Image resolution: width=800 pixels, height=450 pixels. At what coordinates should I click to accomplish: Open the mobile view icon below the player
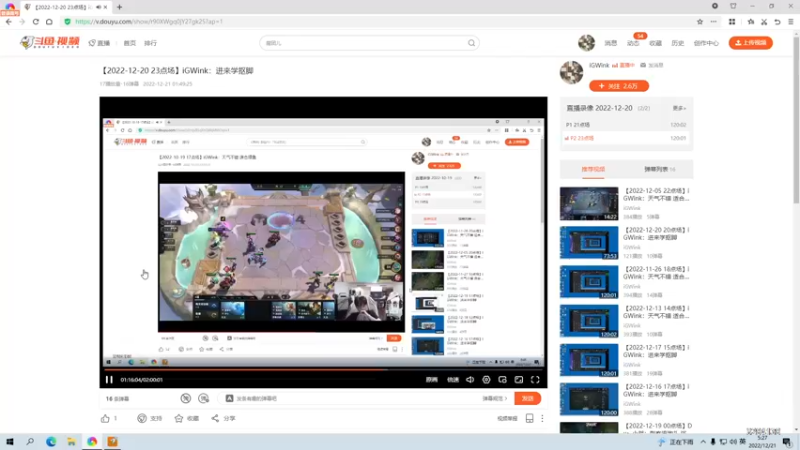(x=530, y=418)
